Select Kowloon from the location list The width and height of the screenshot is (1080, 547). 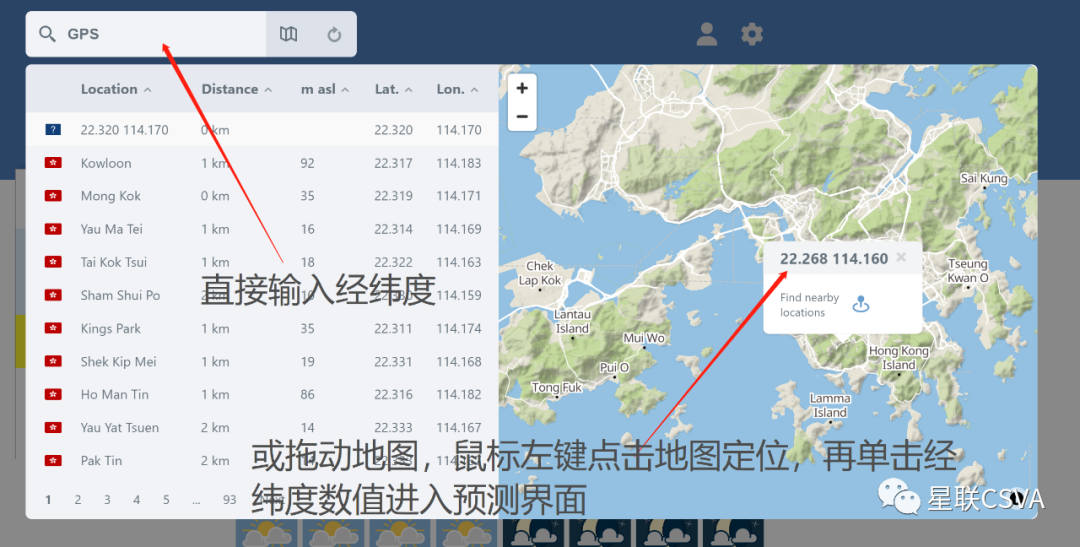point(106,163)
